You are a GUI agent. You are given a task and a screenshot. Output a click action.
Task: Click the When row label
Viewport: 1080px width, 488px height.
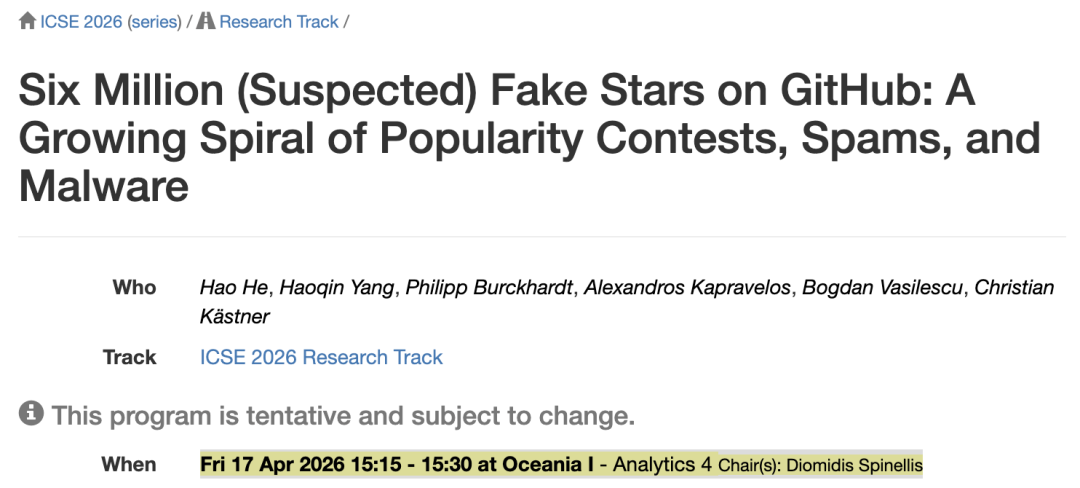coord(129,465)
